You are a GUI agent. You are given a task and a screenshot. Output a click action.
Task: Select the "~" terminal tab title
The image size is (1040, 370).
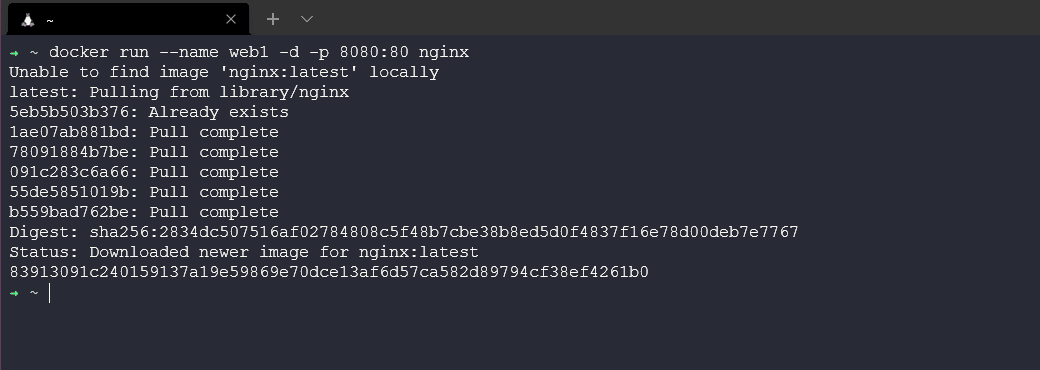[x=50, y=21]
